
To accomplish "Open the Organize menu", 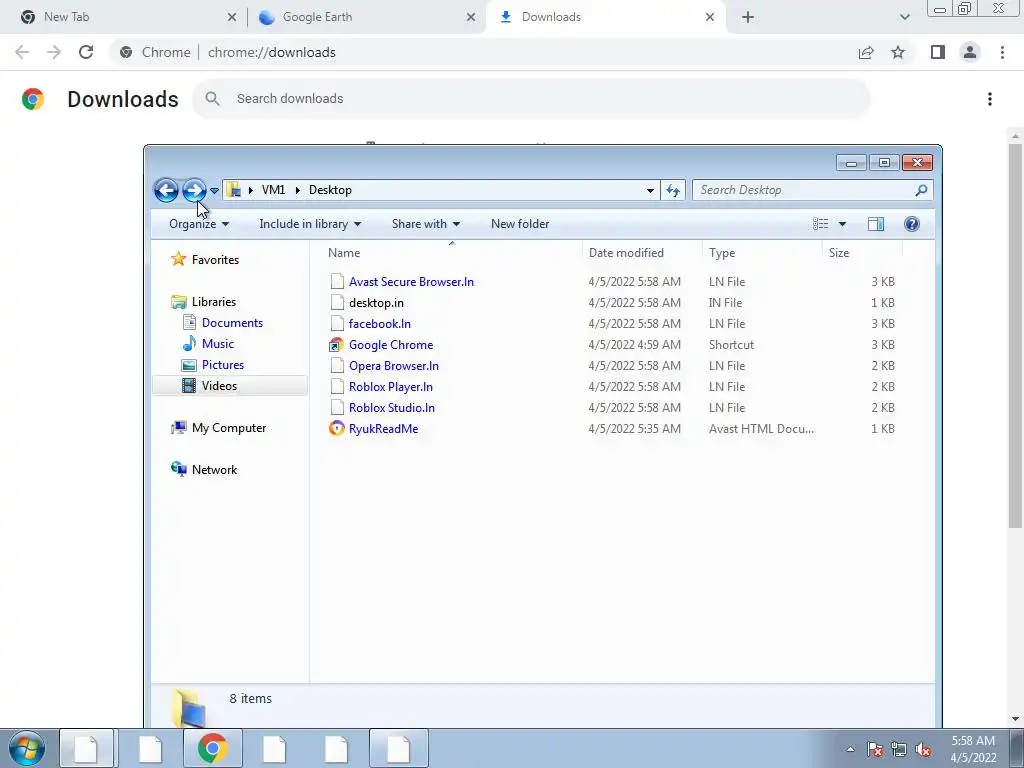I will click(x=199, y=224).
